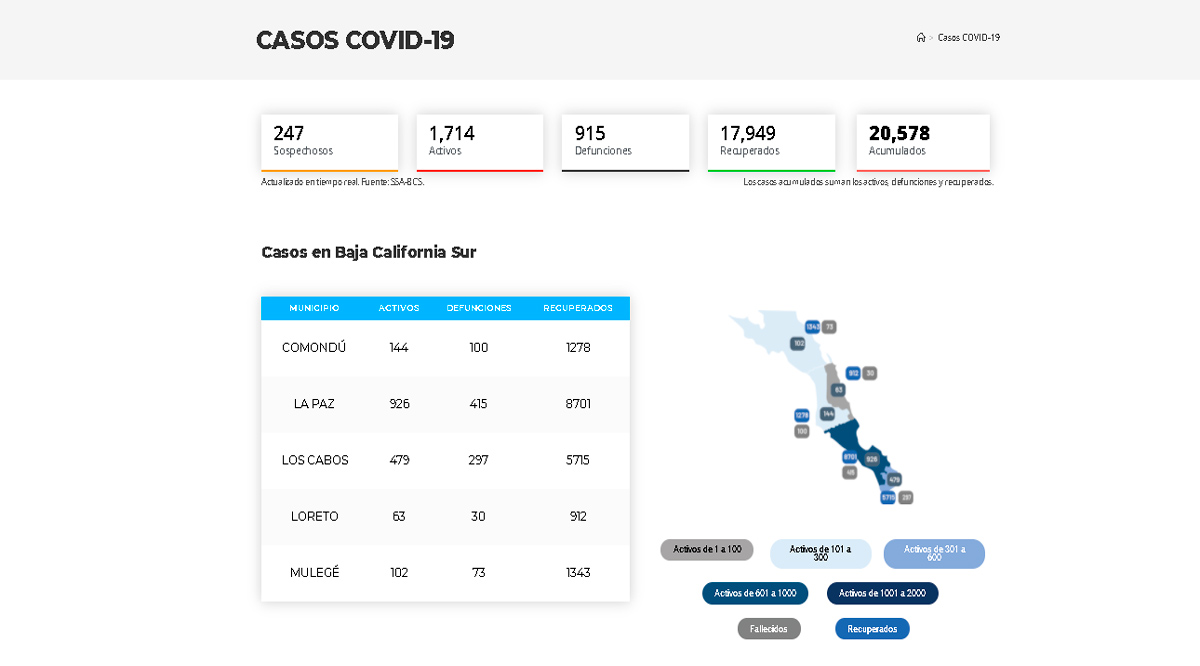Click Comondú recuperados value 1278 in table

click(578, 348)
